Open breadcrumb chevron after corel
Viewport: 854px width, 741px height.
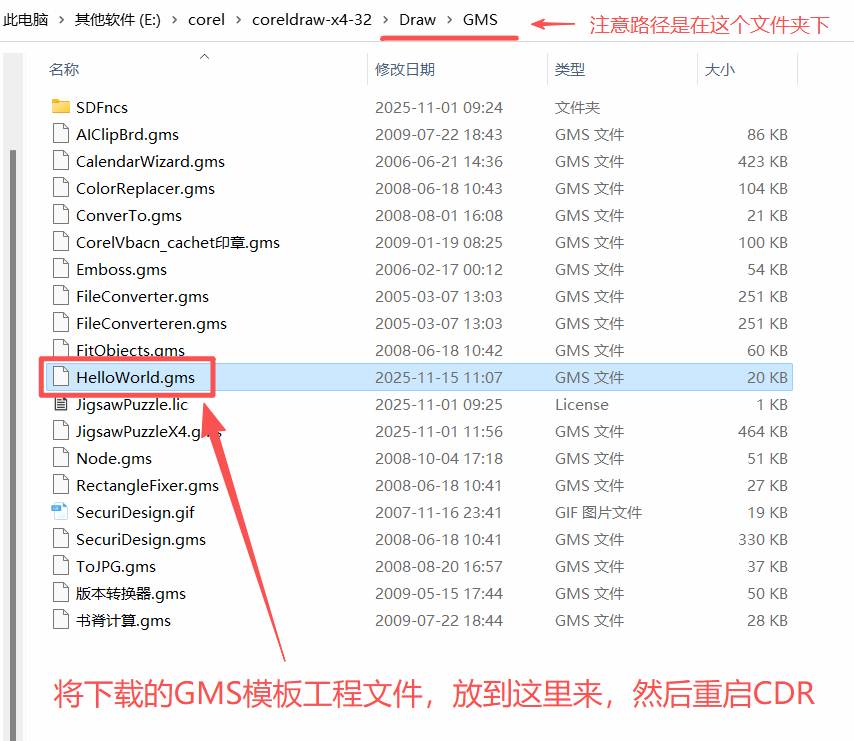pyautogui.click(x=237, y=20)
